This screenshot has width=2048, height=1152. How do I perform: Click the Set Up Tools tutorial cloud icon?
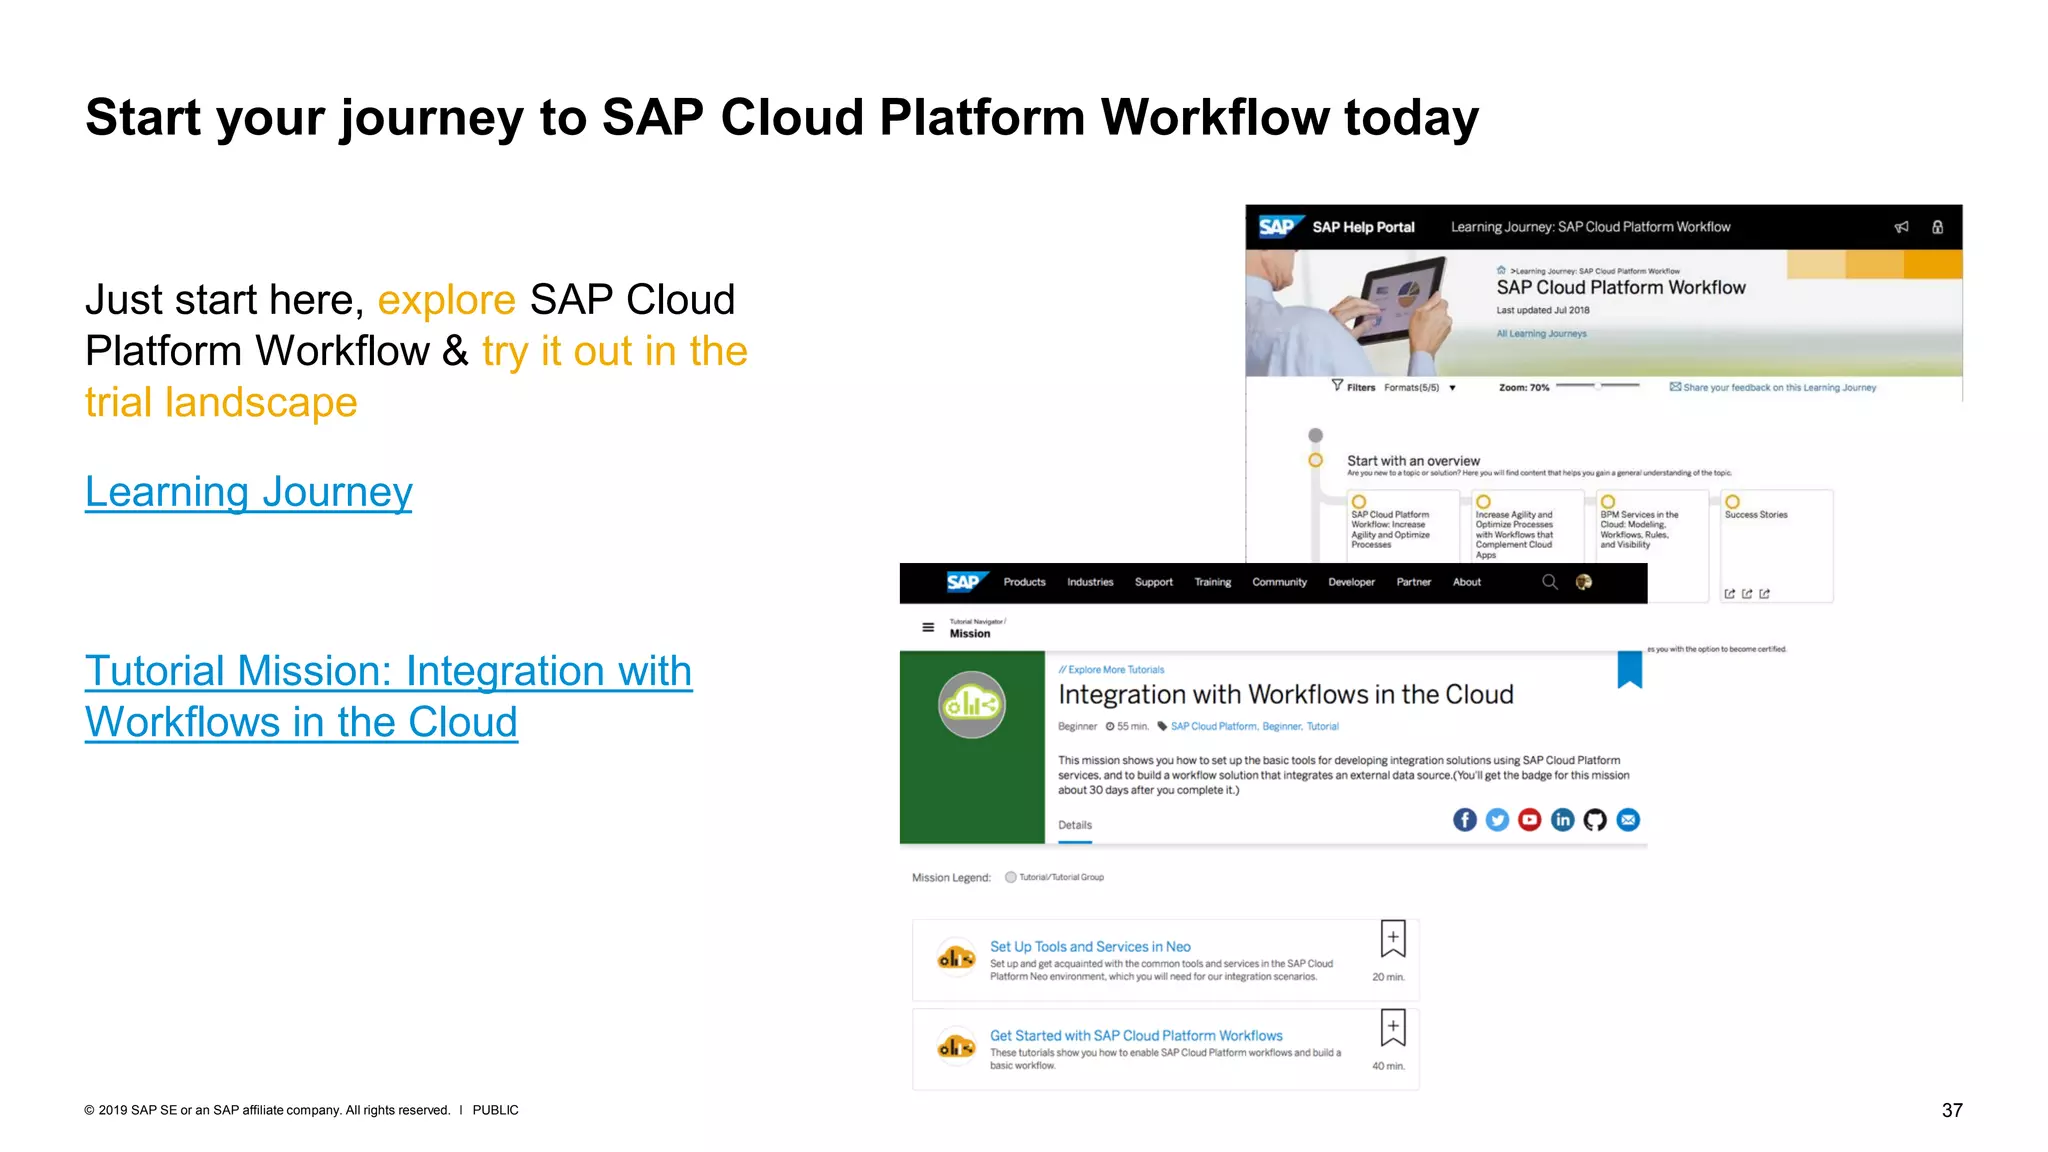(x=956, y=958)
